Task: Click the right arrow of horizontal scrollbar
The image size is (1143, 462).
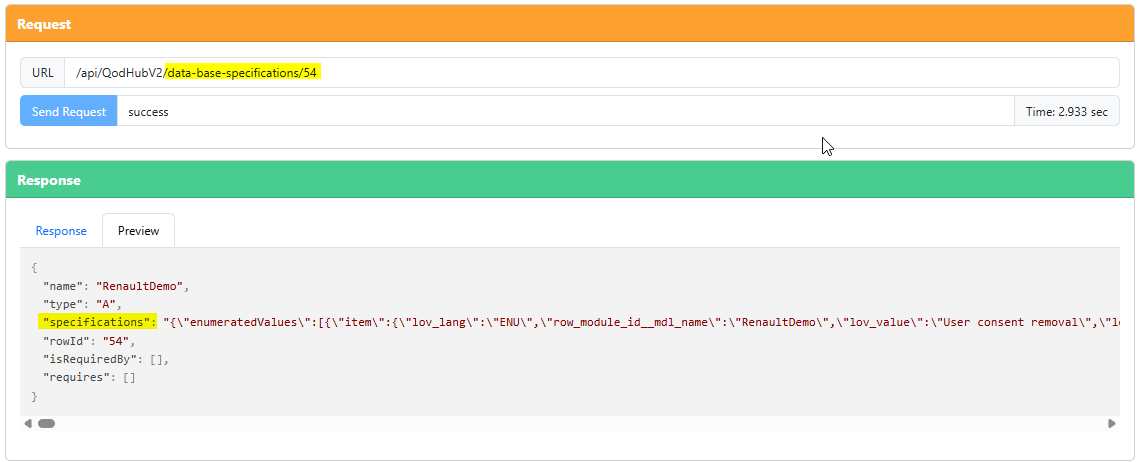Action: tap(1111, 423)
